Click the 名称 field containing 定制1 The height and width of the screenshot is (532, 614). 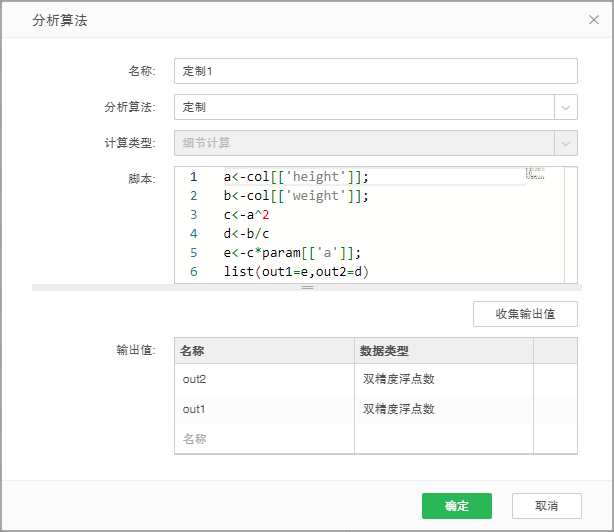tap(375, 71)
